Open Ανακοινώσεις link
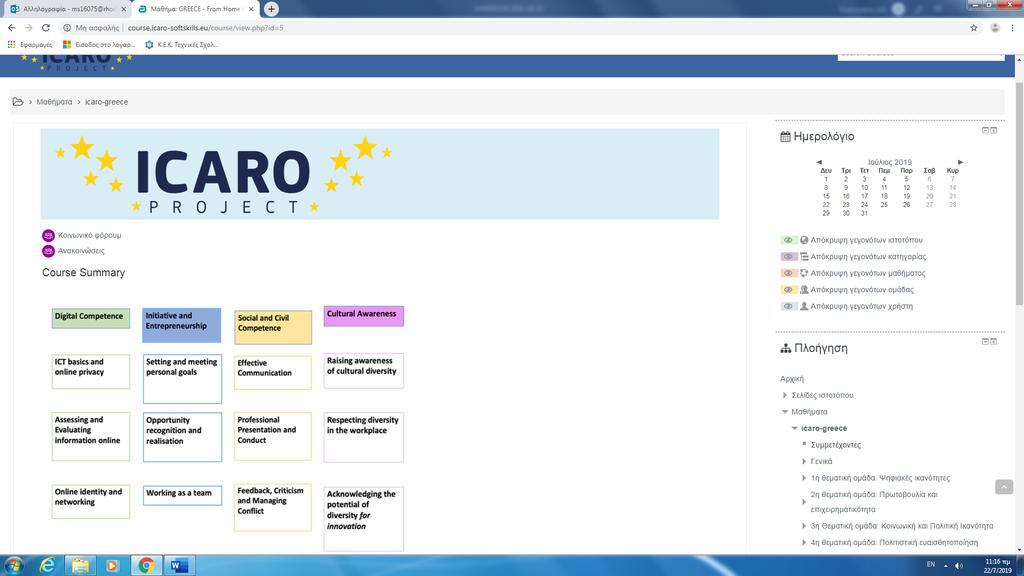 (x=81, y=251)
